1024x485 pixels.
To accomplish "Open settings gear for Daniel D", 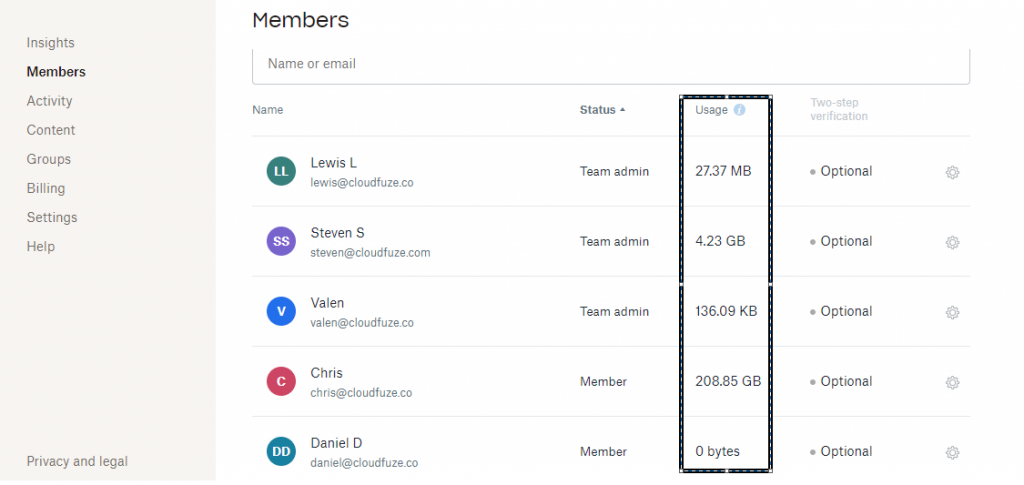I will tap(952, 452).
